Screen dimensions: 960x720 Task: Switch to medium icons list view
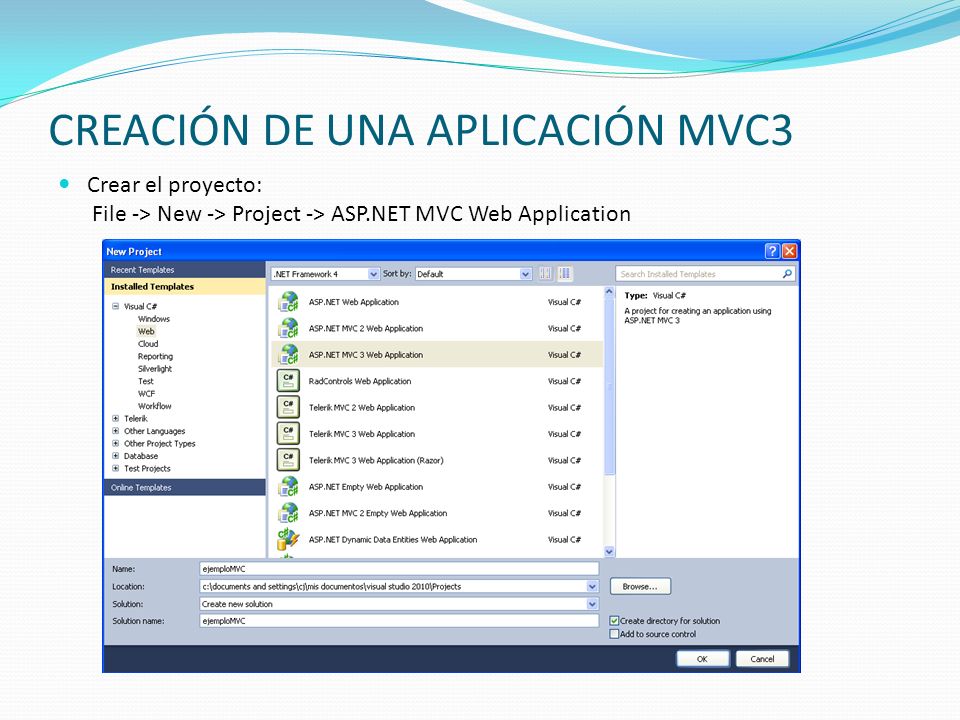pos(564,274)
